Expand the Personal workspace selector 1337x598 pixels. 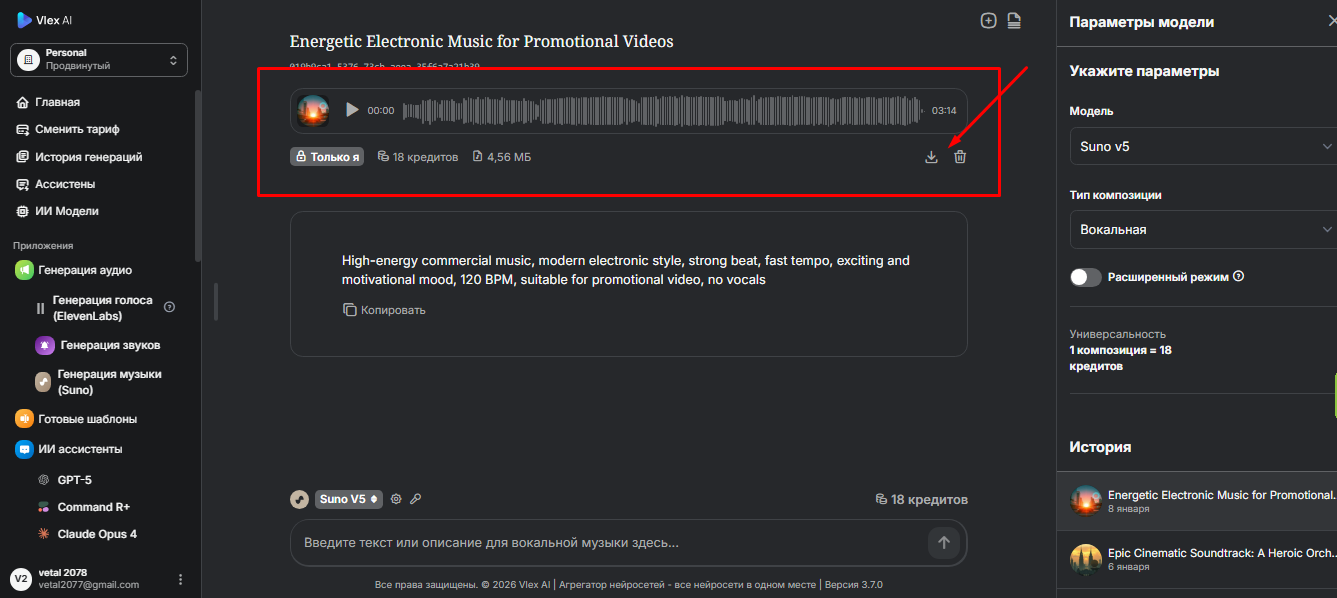pos(99,60)
